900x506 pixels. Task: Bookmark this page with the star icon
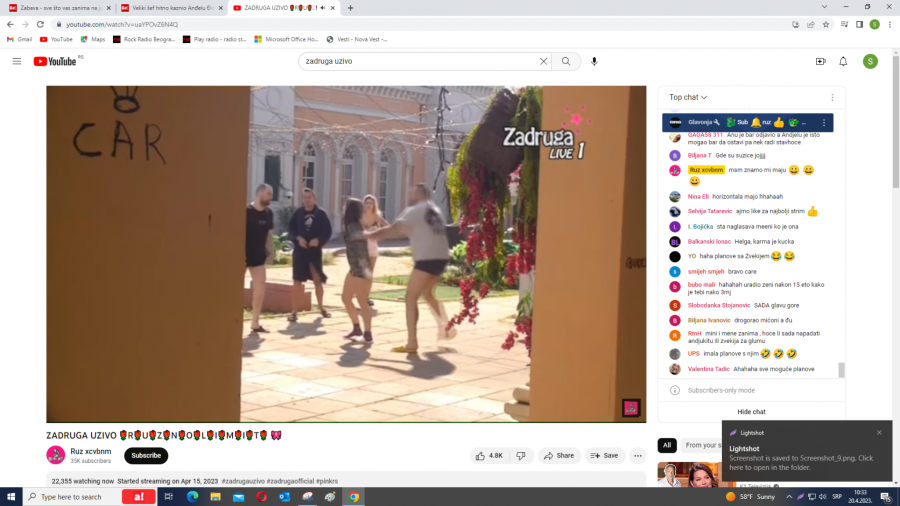(826, 24)
